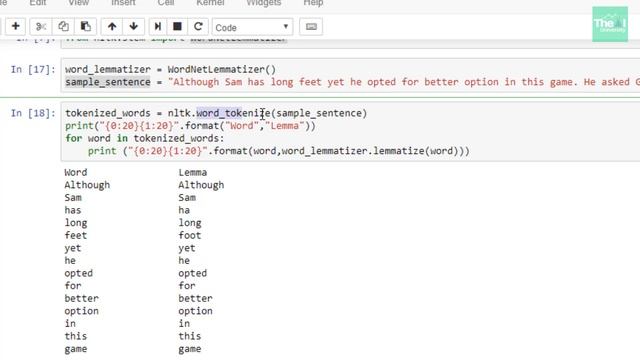Insert a cell below with plus icon
The width and height of the screenshot is (640, 360).
[x=16, y=27]
